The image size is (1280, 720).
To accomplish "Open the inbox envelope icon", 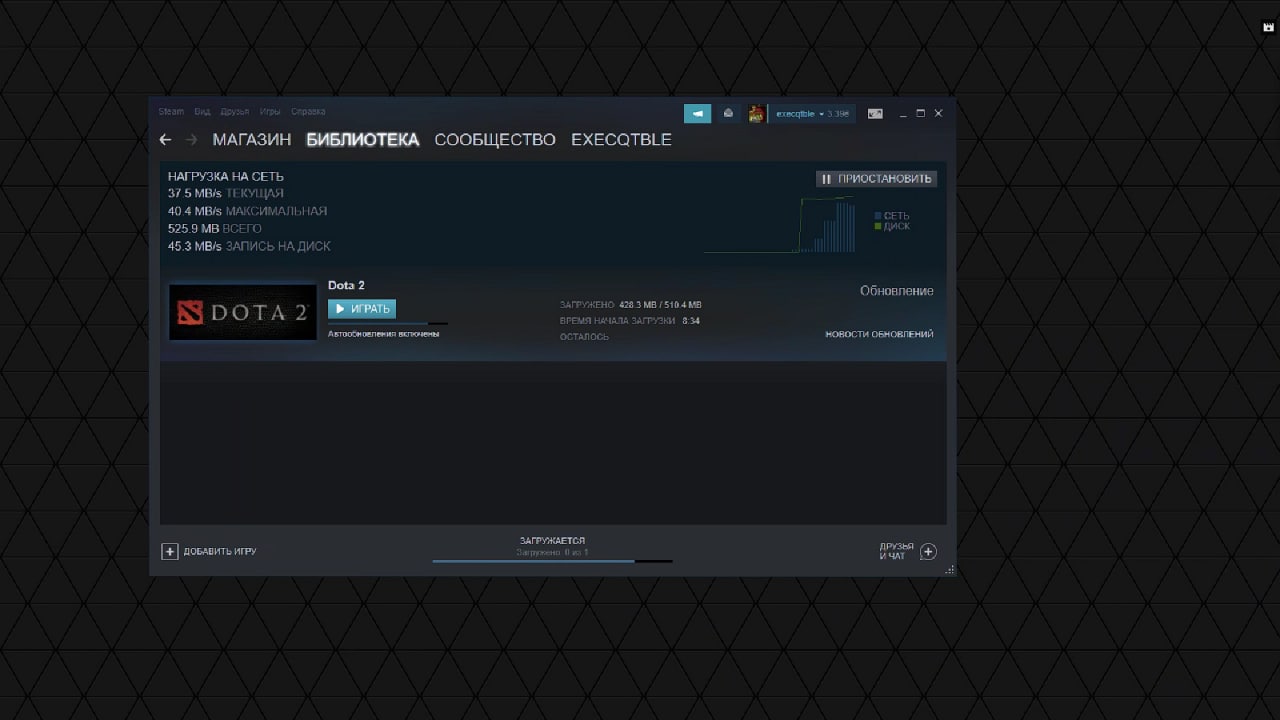I will 728,113.
